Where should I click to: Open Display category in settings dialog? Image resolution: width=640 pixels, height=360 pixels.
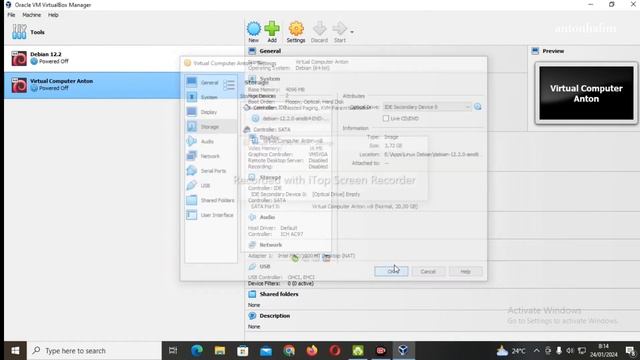(x=210, y=112)
